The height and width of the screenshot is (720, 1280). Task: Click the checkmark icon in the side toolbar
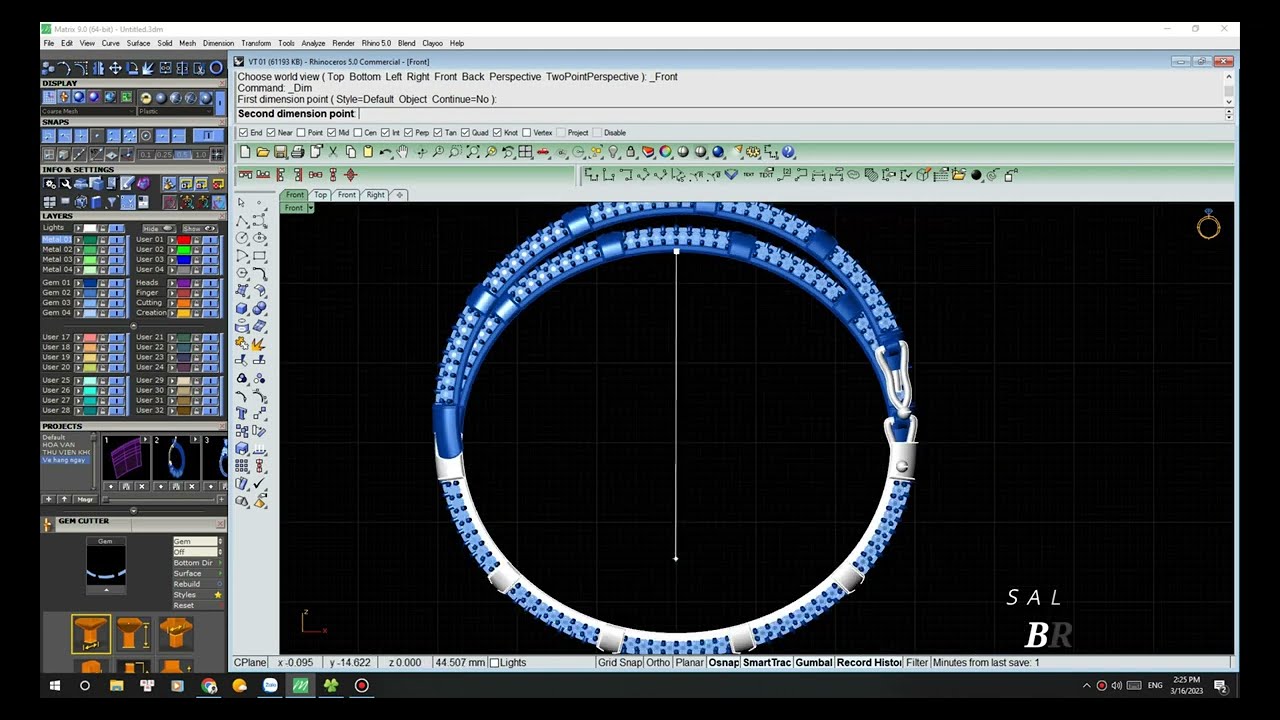coord(260,484)
